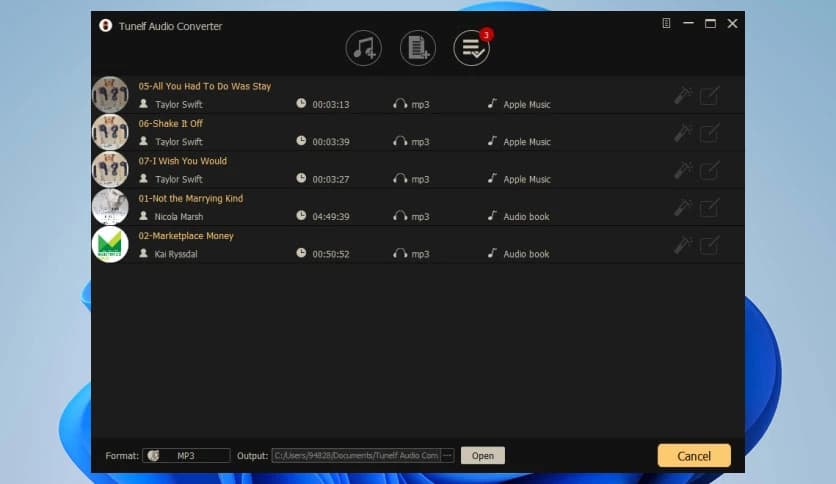The image size is (836, 484).
Task: Click edit tag icon for Not the Marrying Kind
Action: coord(709,208)
